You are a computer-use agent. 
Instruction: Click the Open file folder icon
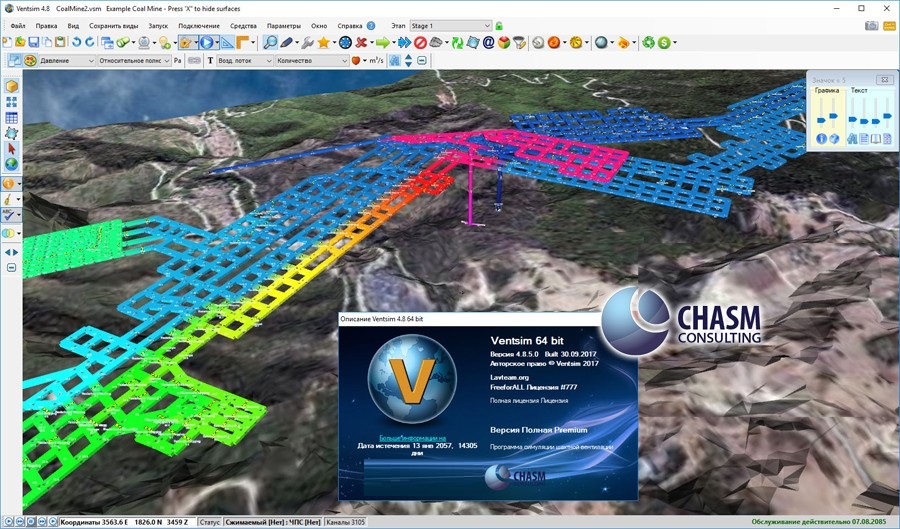[x=20, y=42]
